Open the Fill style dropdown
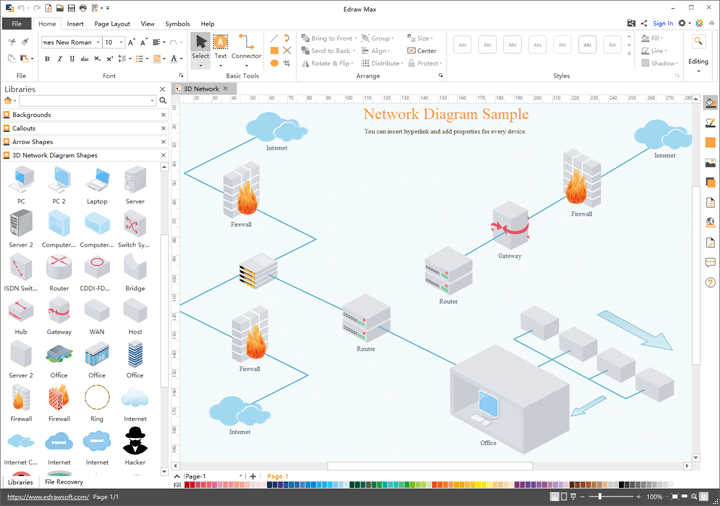 652,38
